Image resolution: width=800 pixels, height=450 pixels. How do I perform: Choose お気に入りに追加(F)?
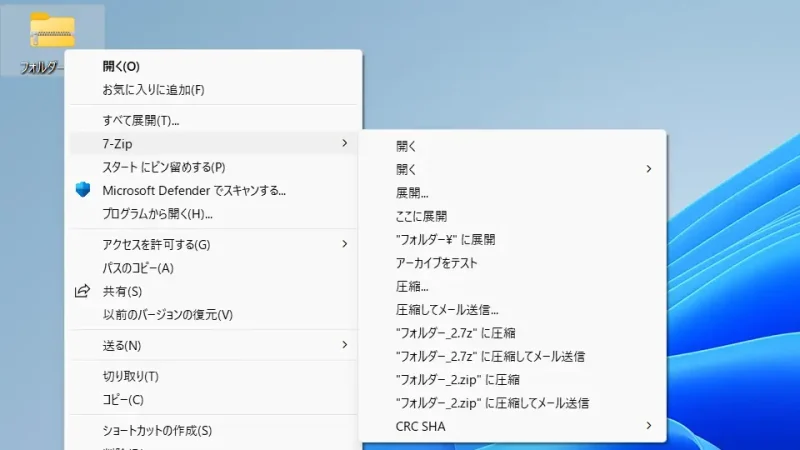(153, 90)
